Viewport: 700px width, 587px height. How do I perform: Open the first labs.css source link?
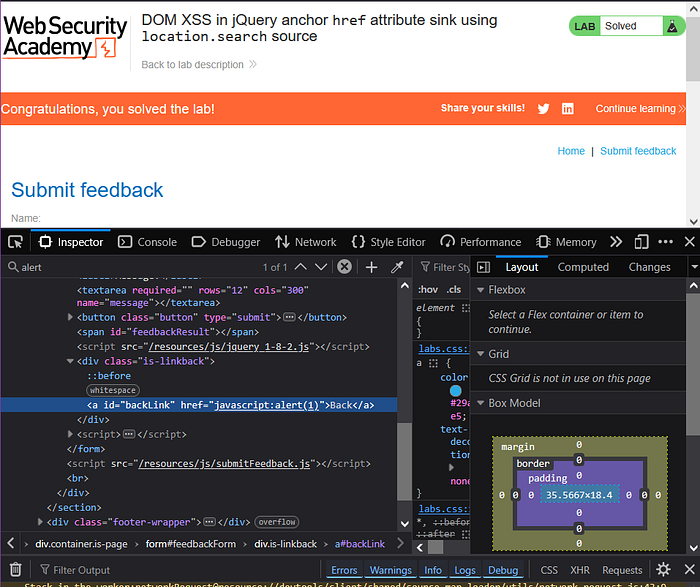coord(444,348)
